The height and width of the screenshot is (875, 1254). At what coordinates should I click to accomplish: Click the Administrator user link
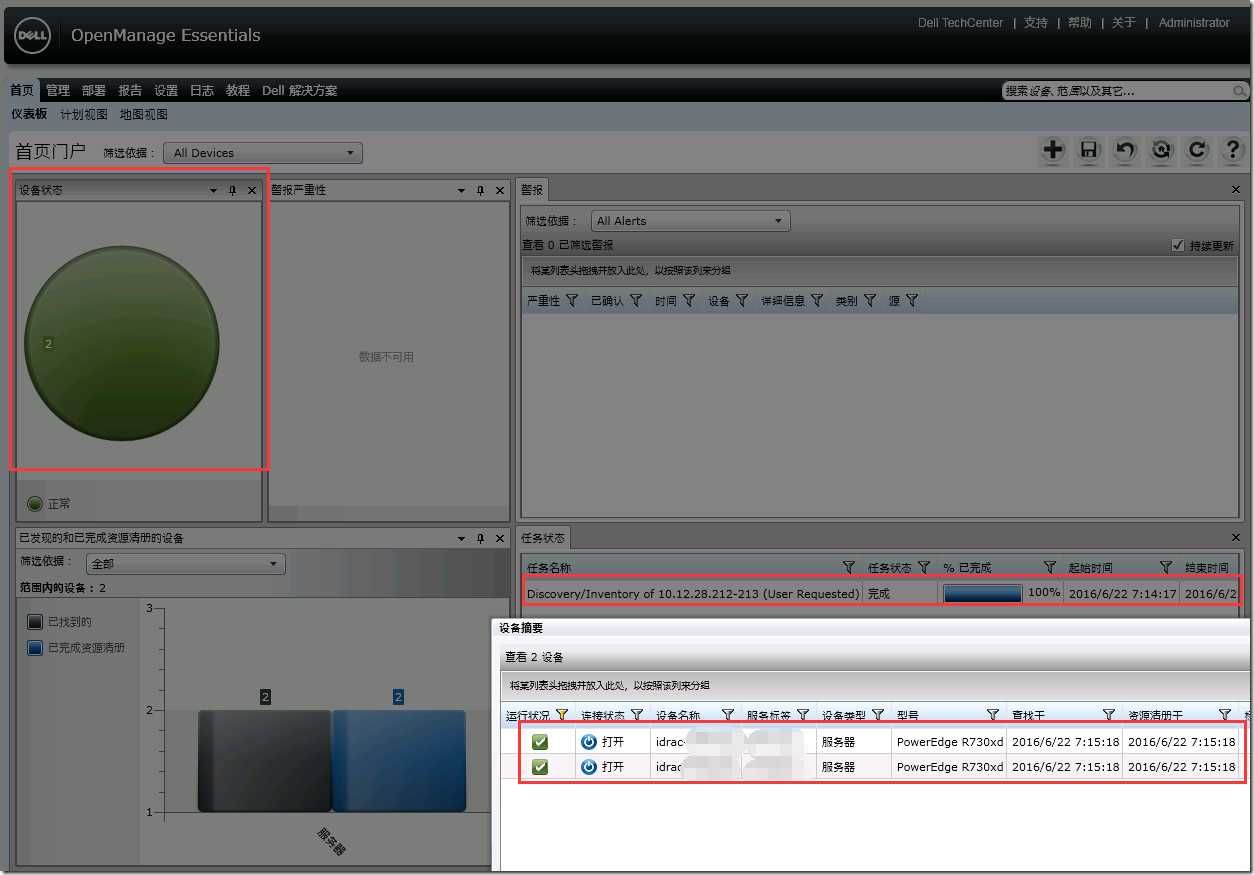1194,23
